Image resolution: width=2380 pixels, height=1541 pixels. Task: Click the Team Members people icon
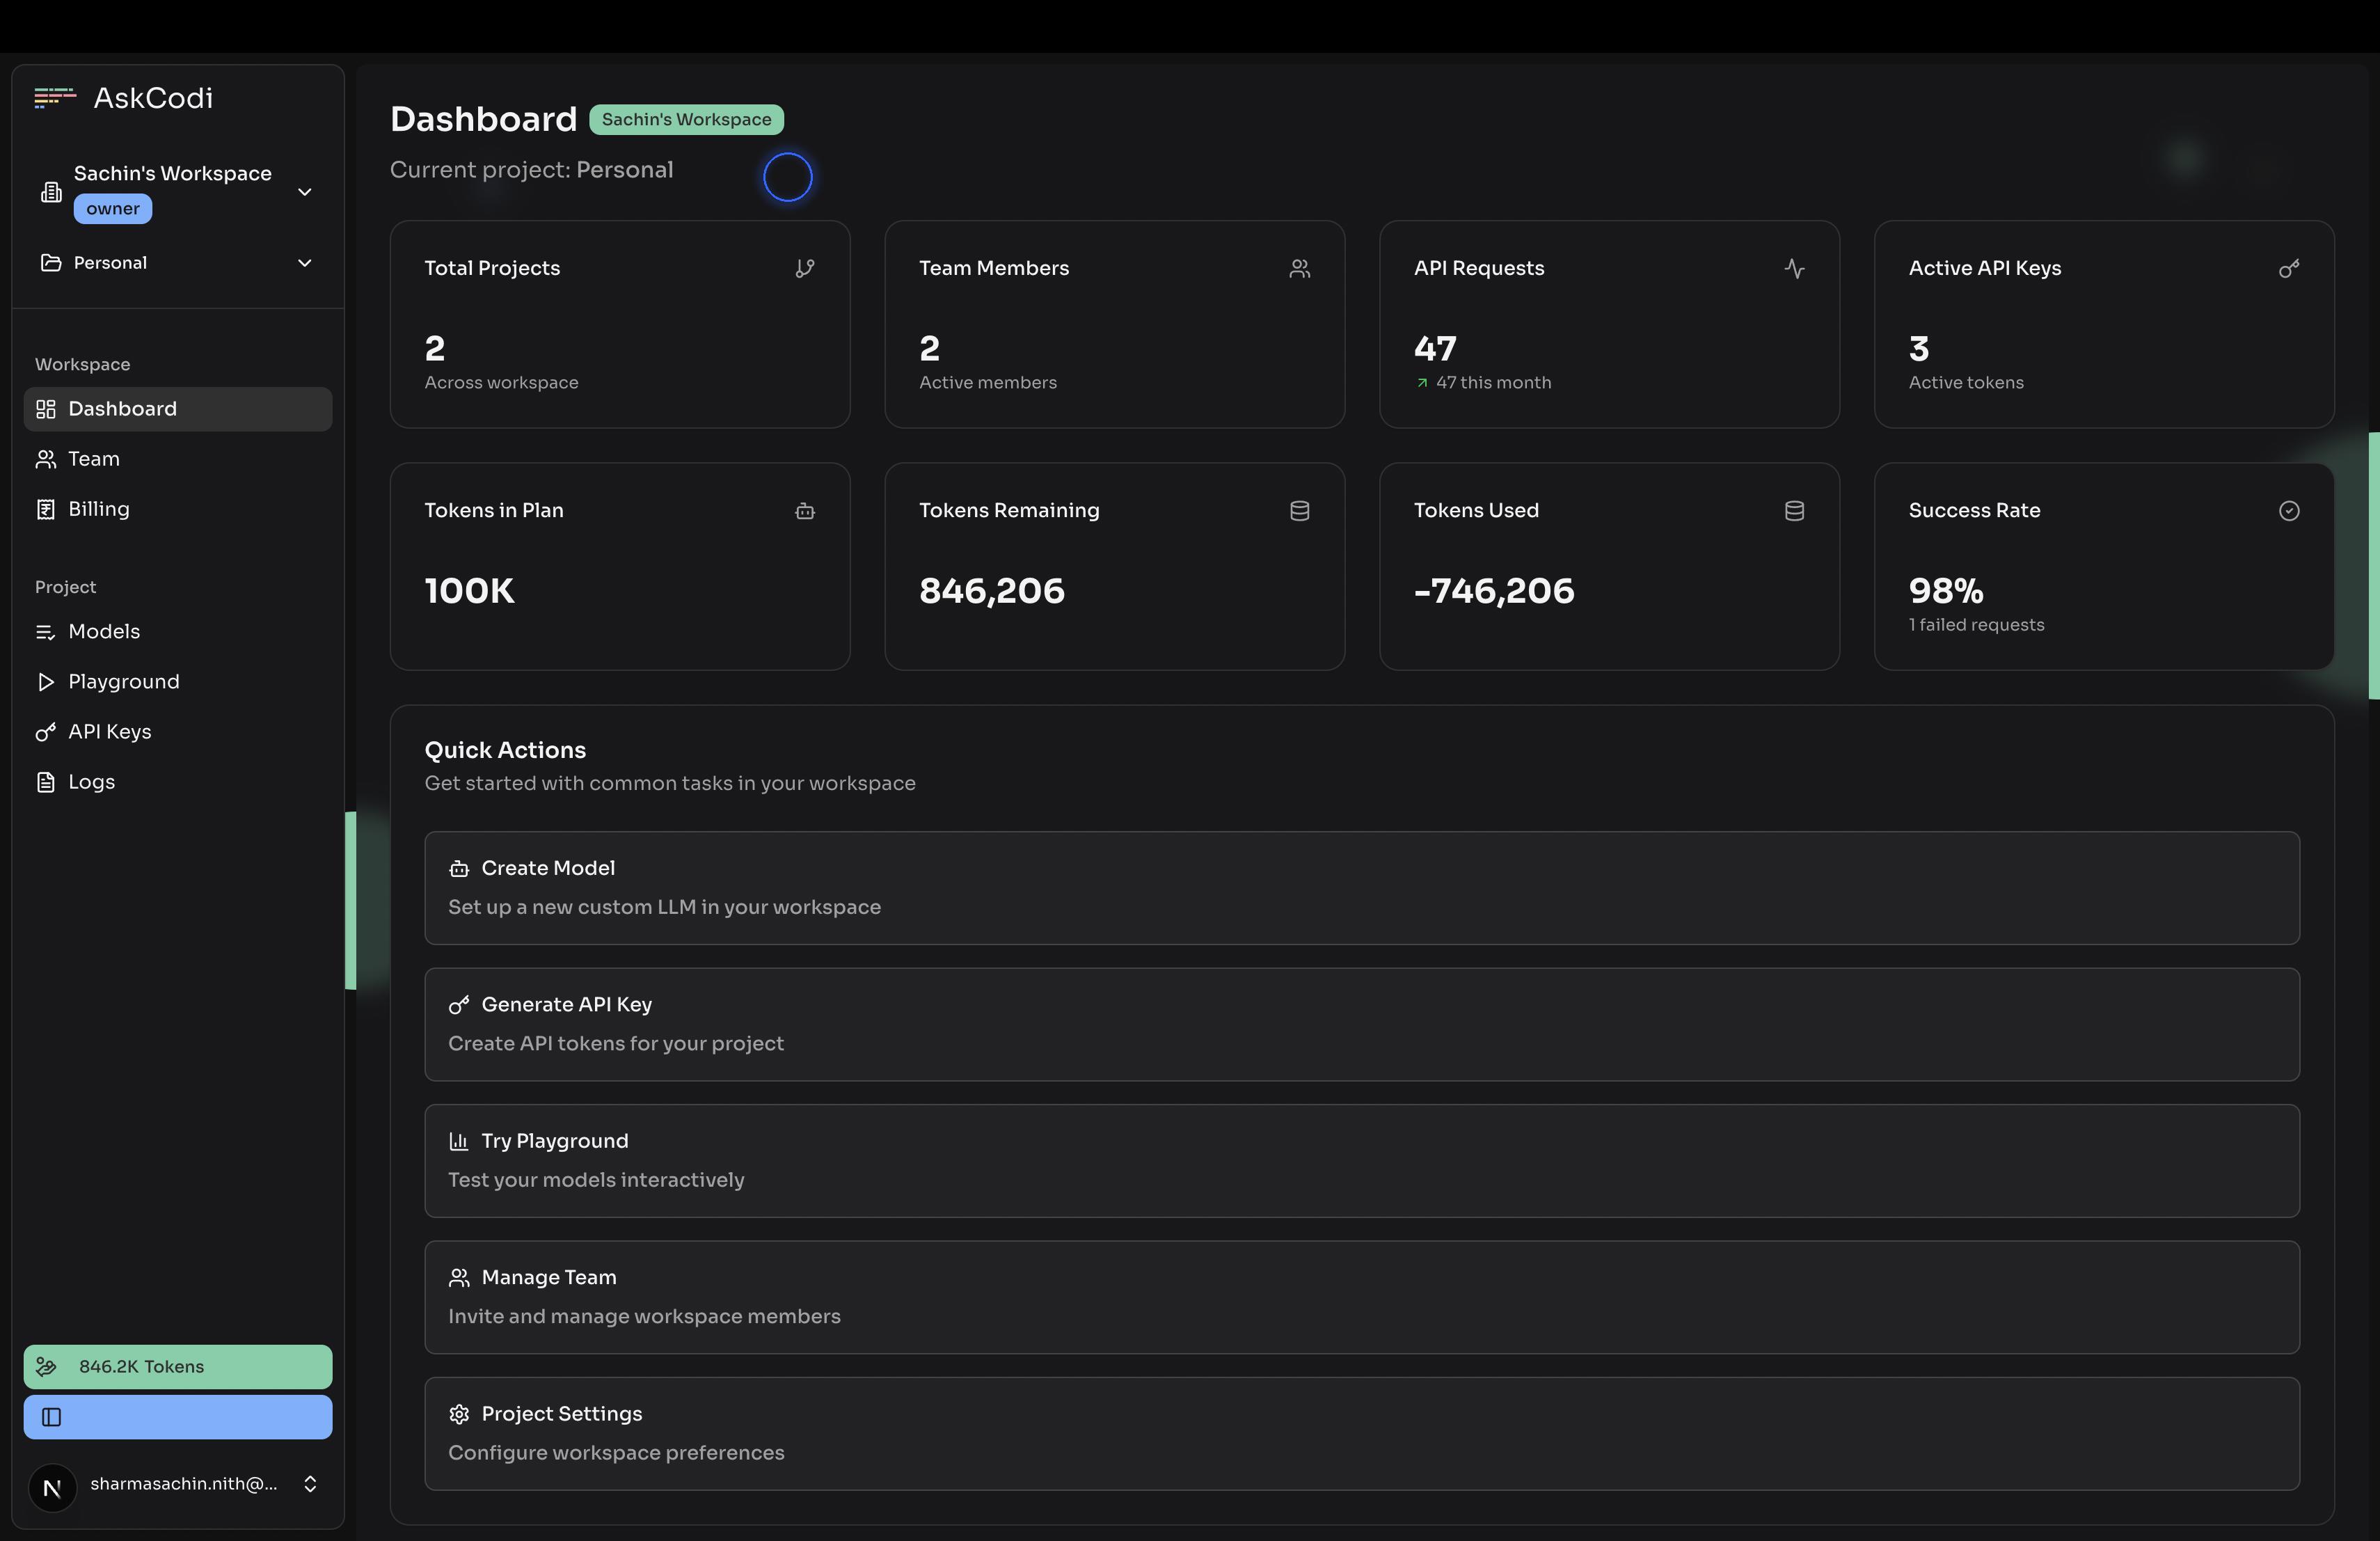tap(1299, 268)
